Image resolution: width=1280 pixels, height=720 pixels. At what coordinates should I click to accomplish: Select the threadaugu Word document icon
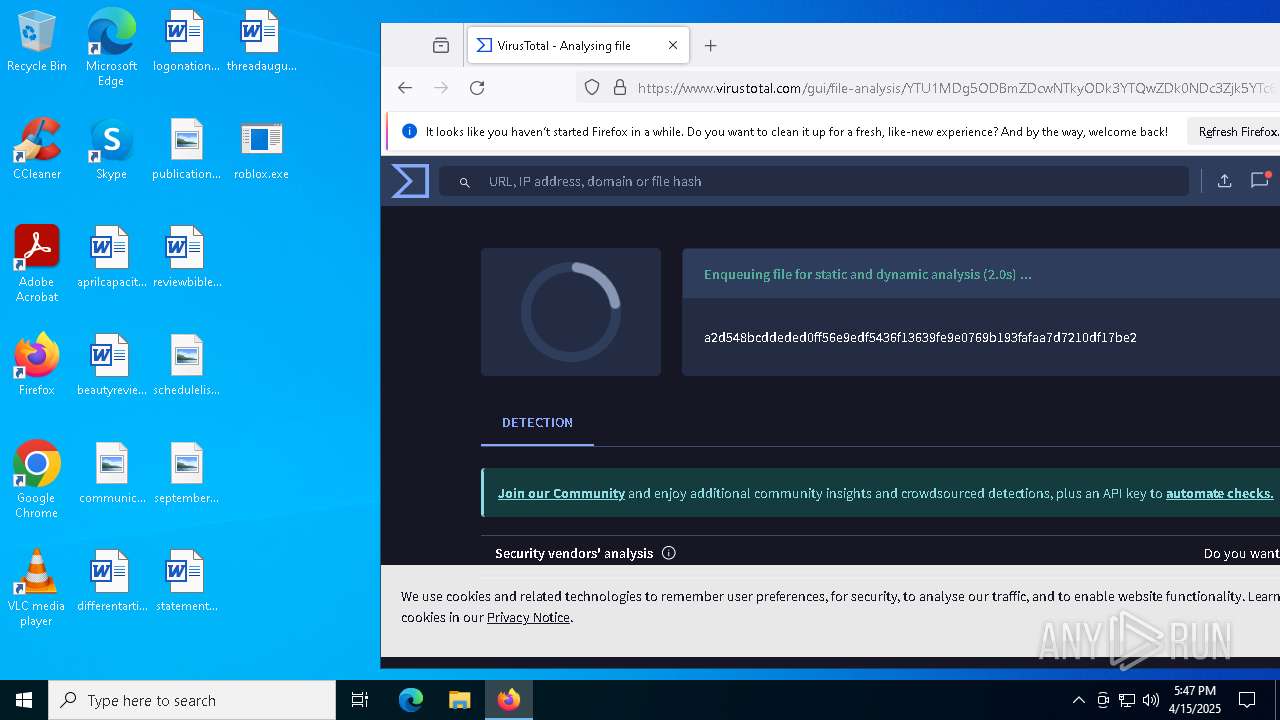point(261,42)
